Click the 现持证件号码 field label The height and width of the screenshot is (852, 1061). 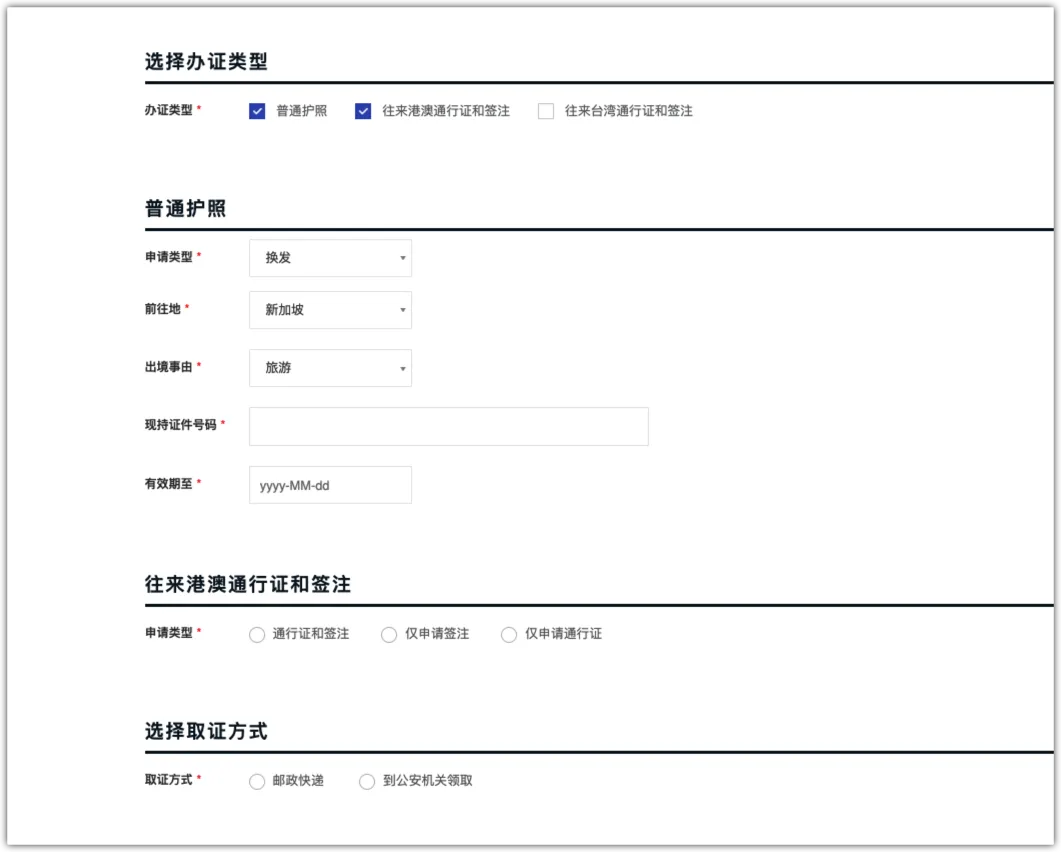[181, 425]
